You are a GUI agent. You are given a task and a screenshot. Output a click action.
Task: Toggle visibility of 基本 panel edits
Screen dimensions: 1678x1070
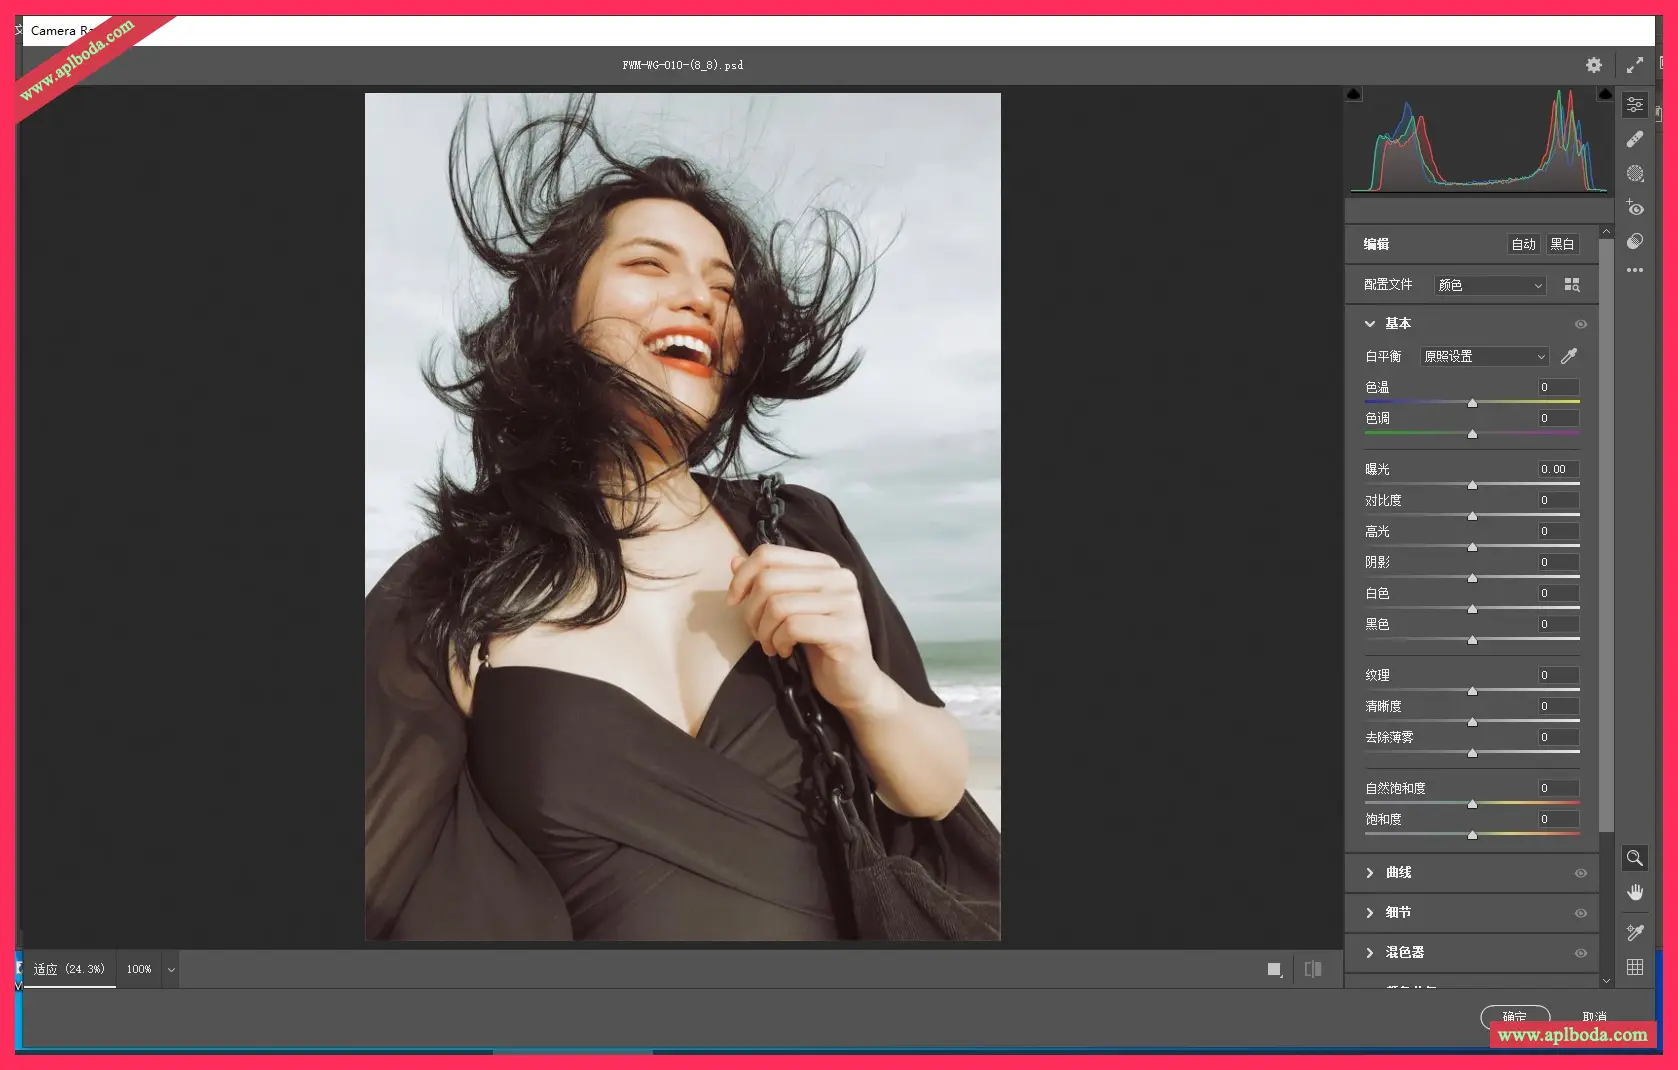(x=1581, y=324)
